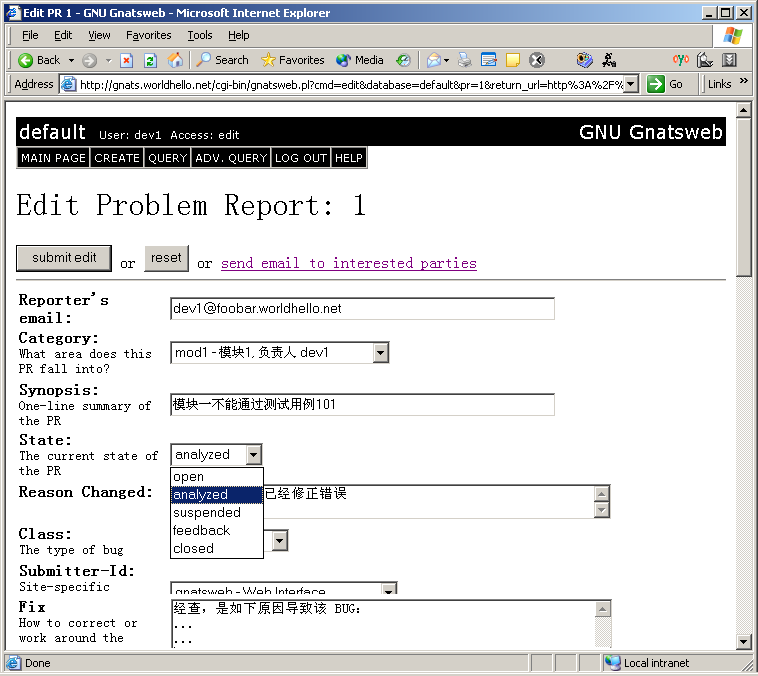758x676 pixels.
Task: Click the yellow Discuss note icon
Action: click(x=512, y=60)
